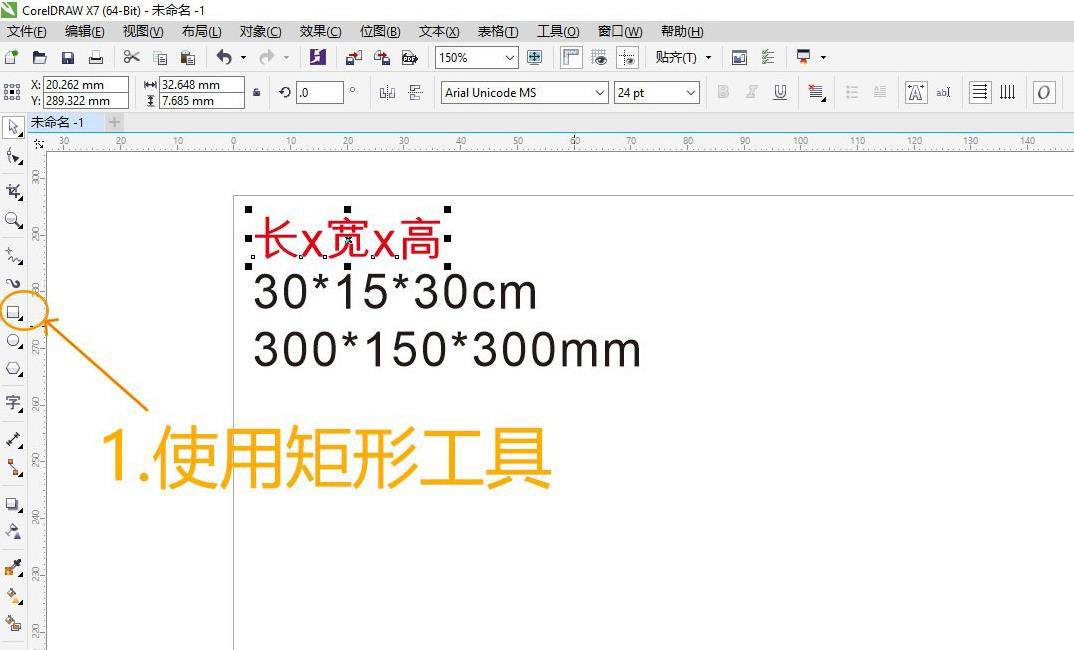Choose the Ellipse tool
1074x650 pixels.
pyautogui.click(x=15, y=341)
